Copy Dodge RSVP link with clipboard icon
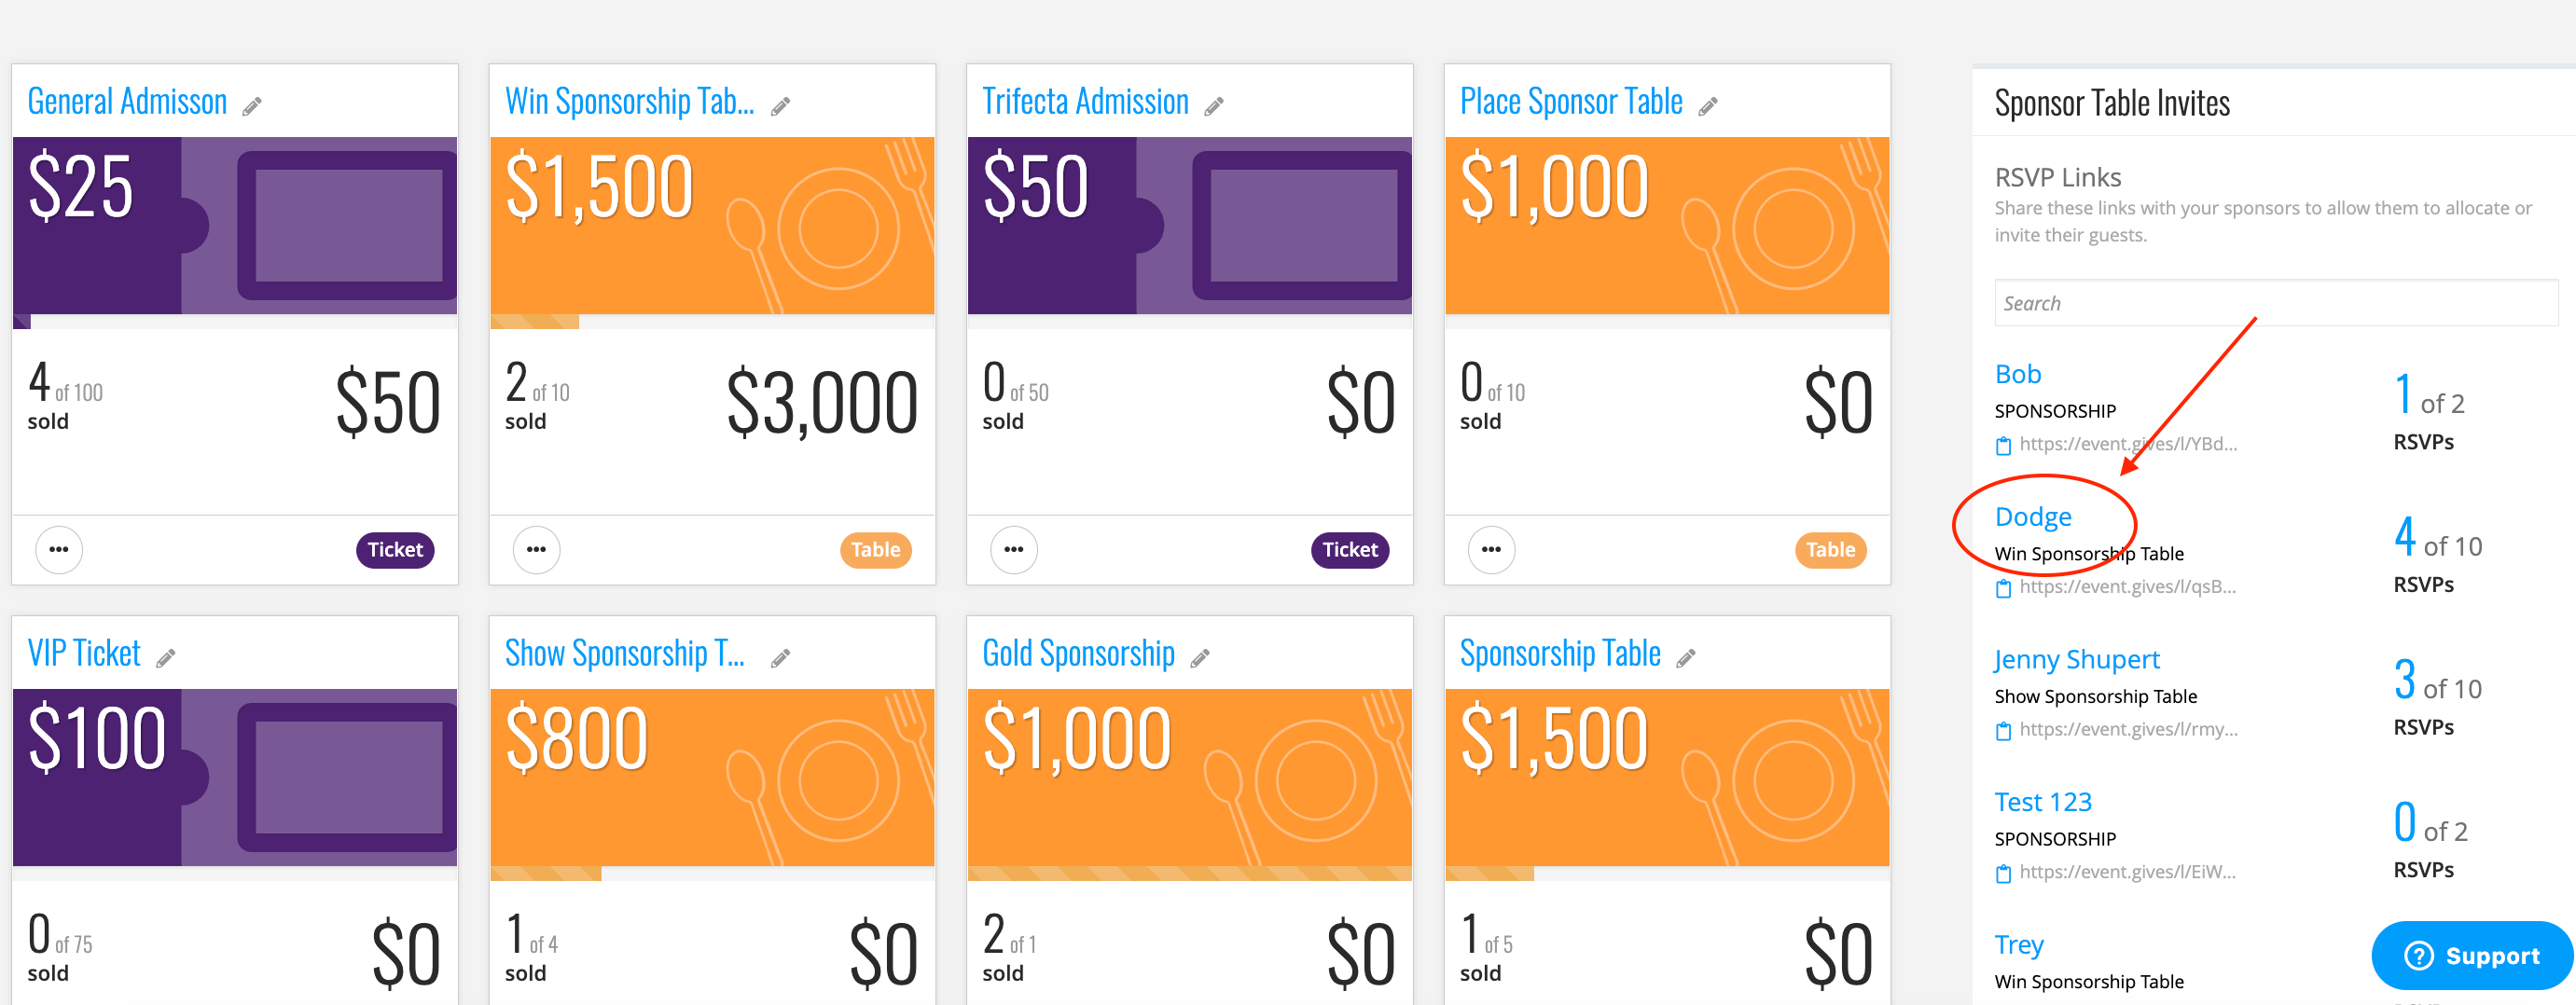2576x1005 pixels. pyautogui.click(x=2003, y=589)
